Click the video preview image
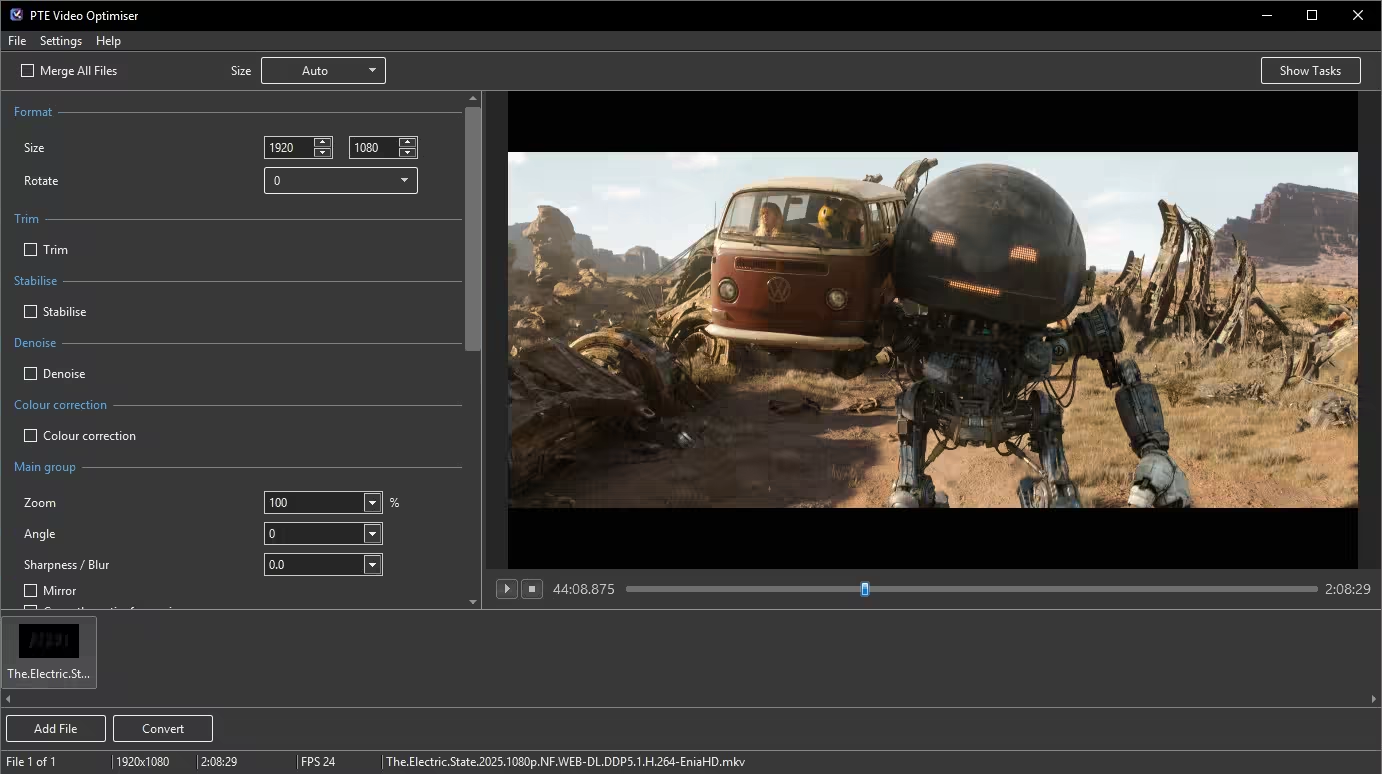Viewport: 1382px width, 774px height. point(933,330)
